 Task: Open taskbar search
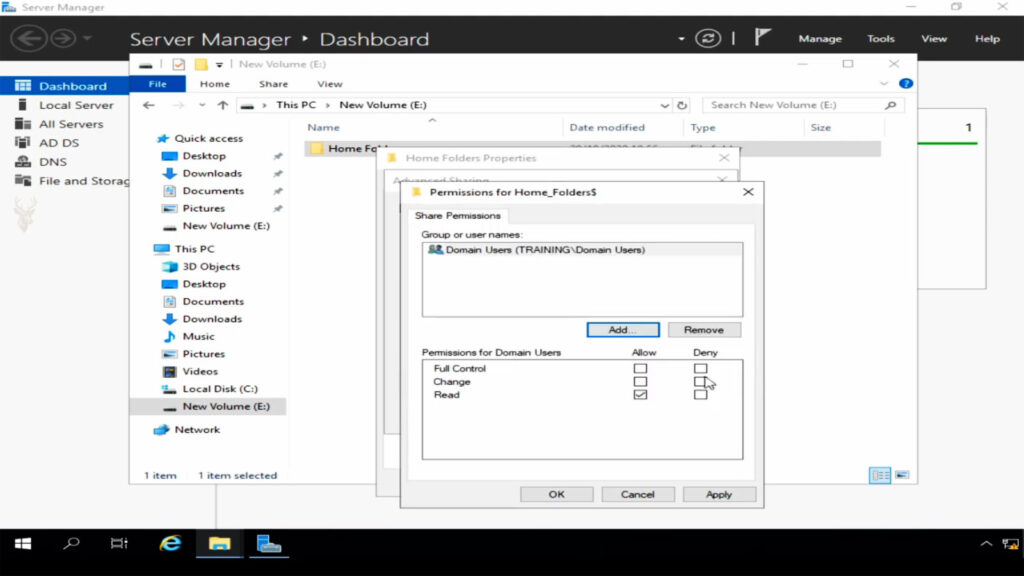[71, 544]
